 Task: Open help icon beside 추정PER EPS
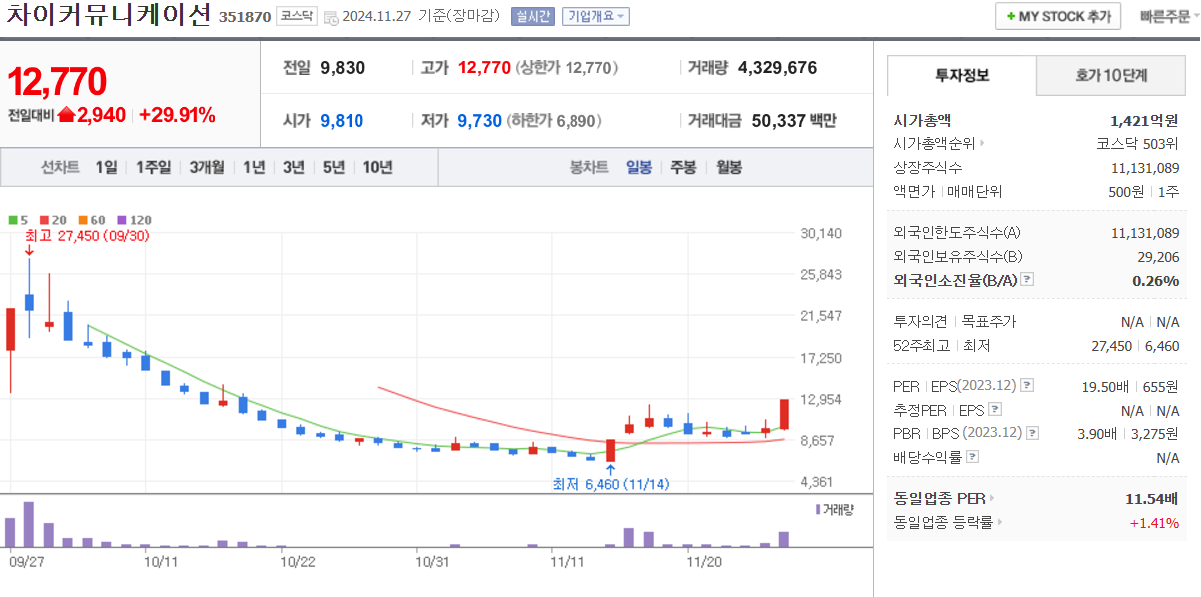click(994, 410)
